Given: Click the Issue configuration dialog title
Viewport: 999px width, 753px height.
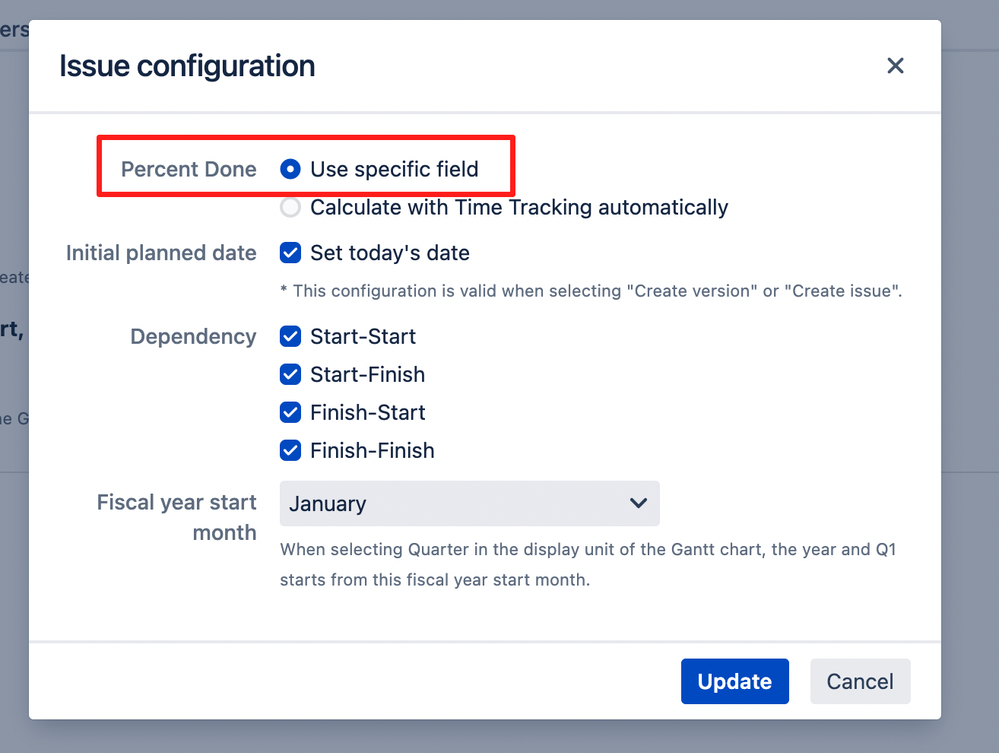Looking at the screenshot, I should (x=187, y=66).
